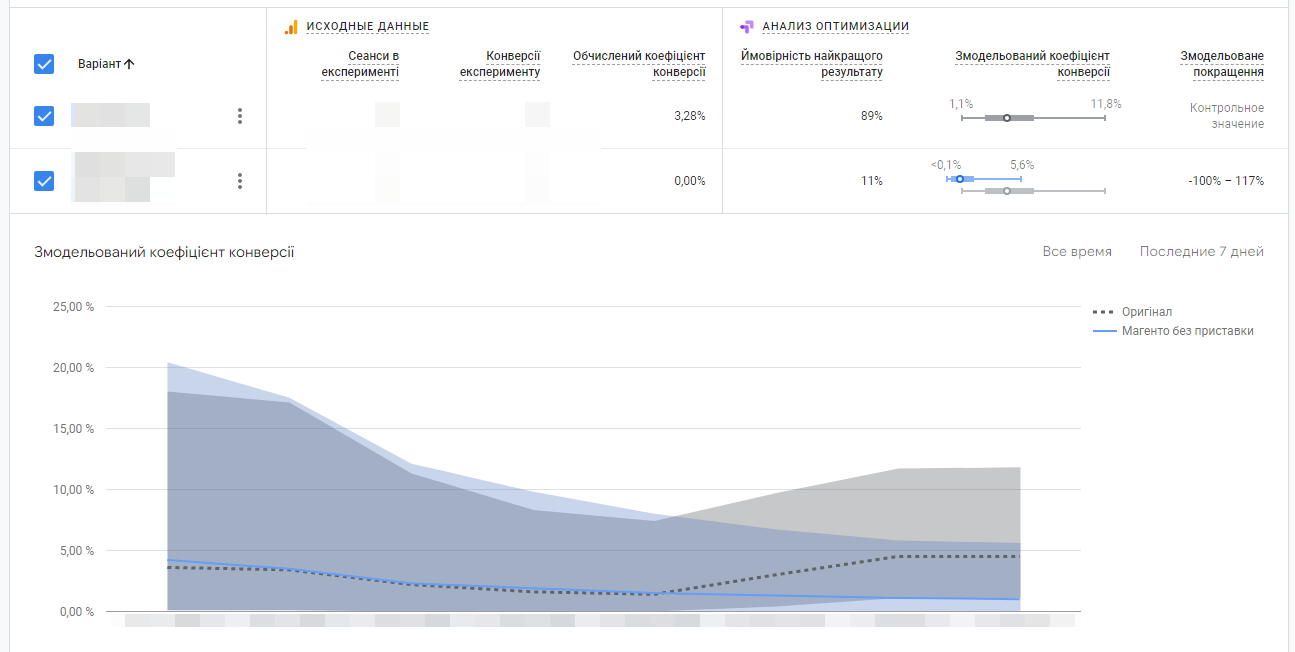Click the Сеанси в експерименті column header
Screen dimensions: 1295x652
tap(360, 64)
